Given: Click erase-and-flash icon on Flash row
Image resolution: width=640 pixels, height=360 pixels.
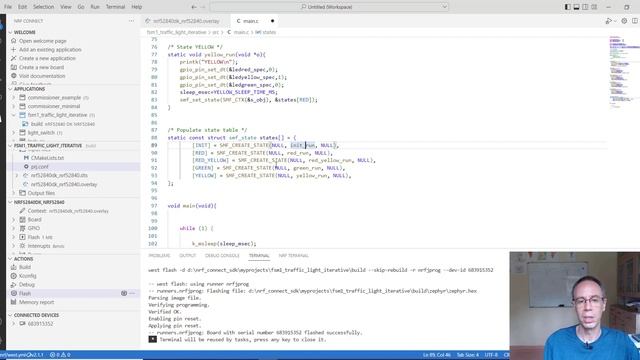Looking at the screenshot, I should point(124,293).
